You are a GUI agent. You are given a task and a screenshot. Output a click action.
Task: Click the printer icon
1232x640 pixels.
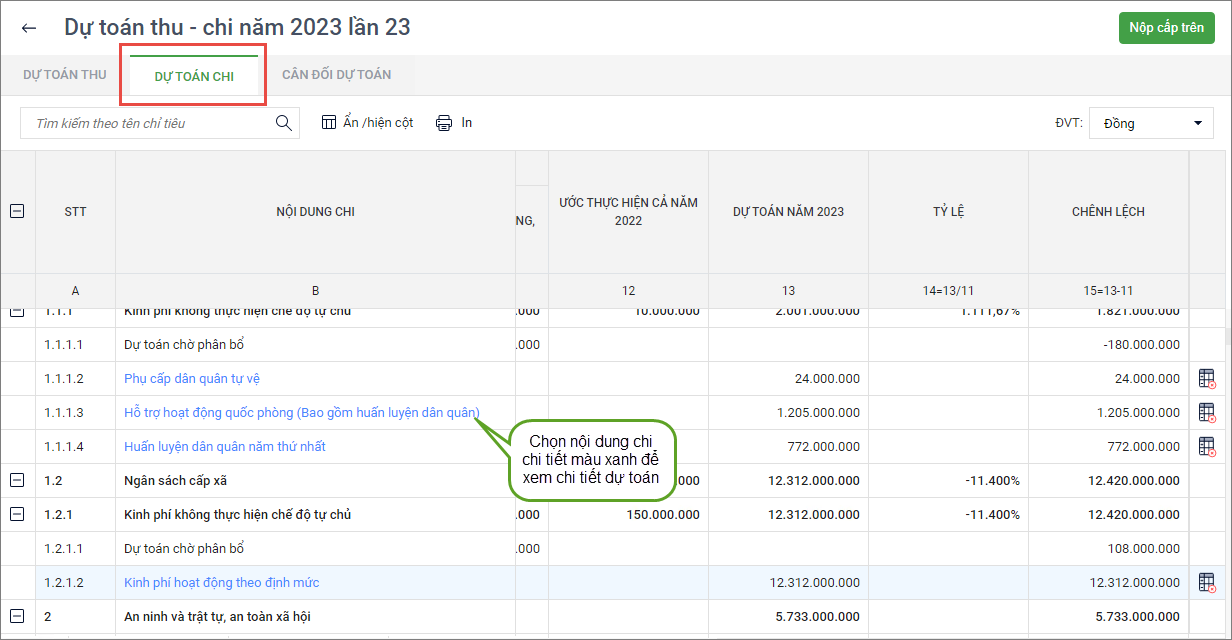click(444, 123)
